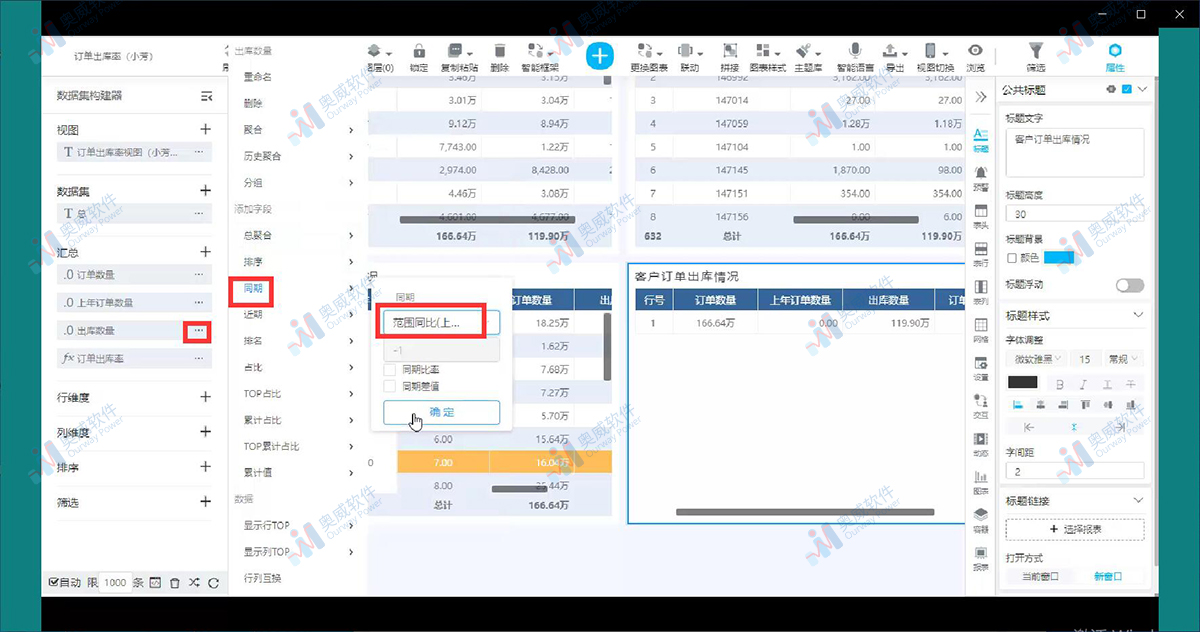1200x632 pixels.
Task: Click the blue plus add button
Action: (x=599, y=56)
